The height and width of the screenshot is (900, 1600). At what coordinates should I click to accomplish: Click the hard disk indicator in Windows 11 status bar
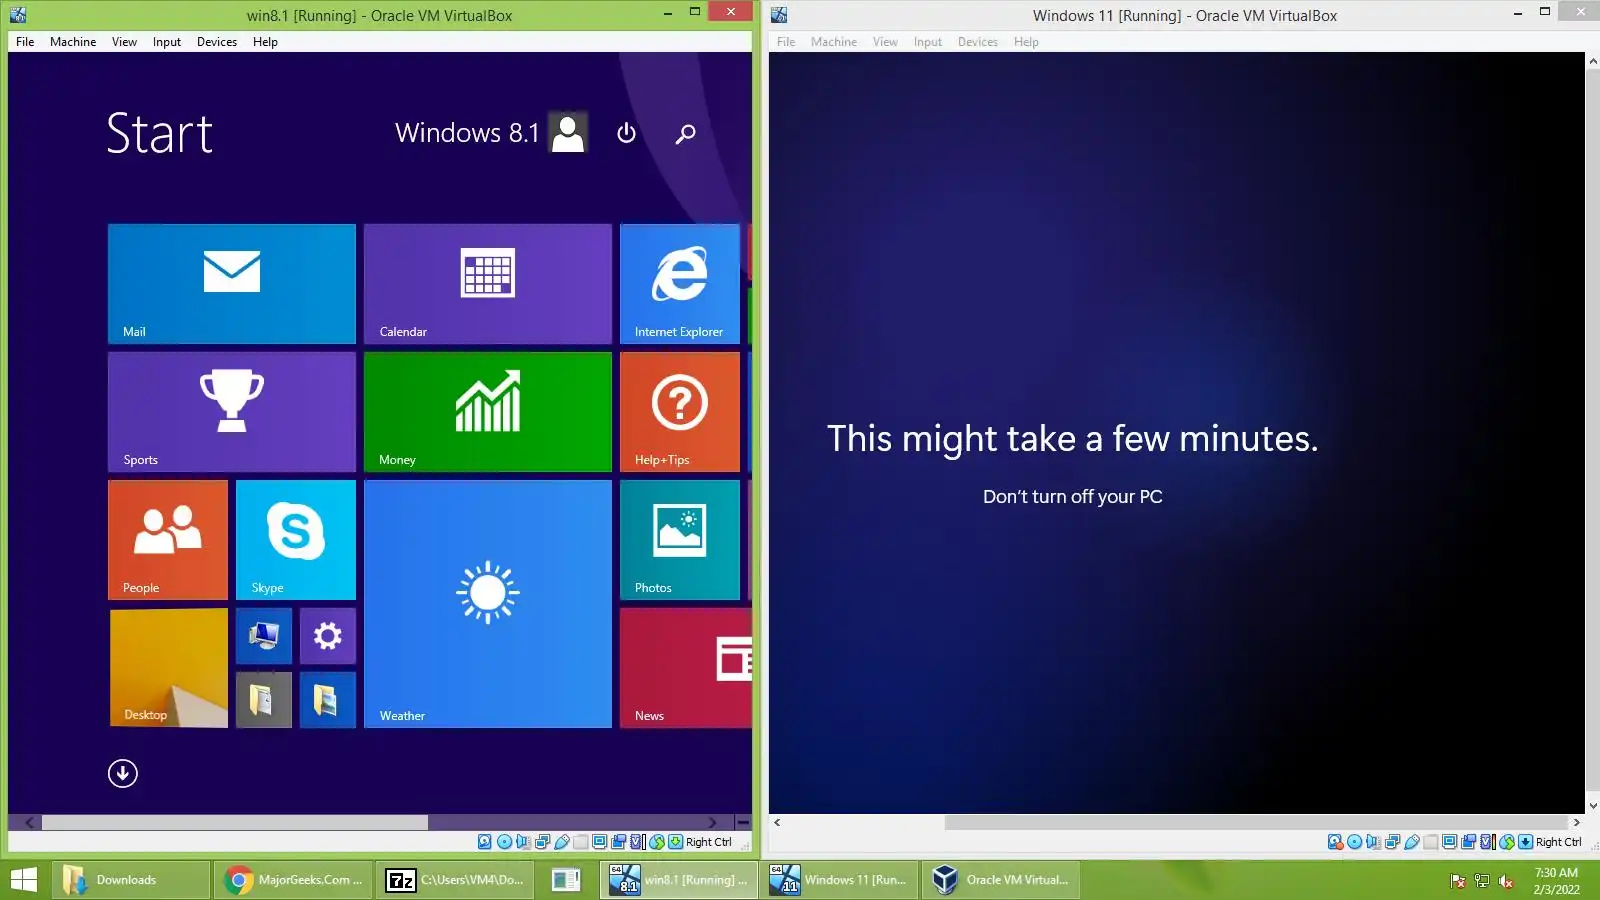point(1335,842)
